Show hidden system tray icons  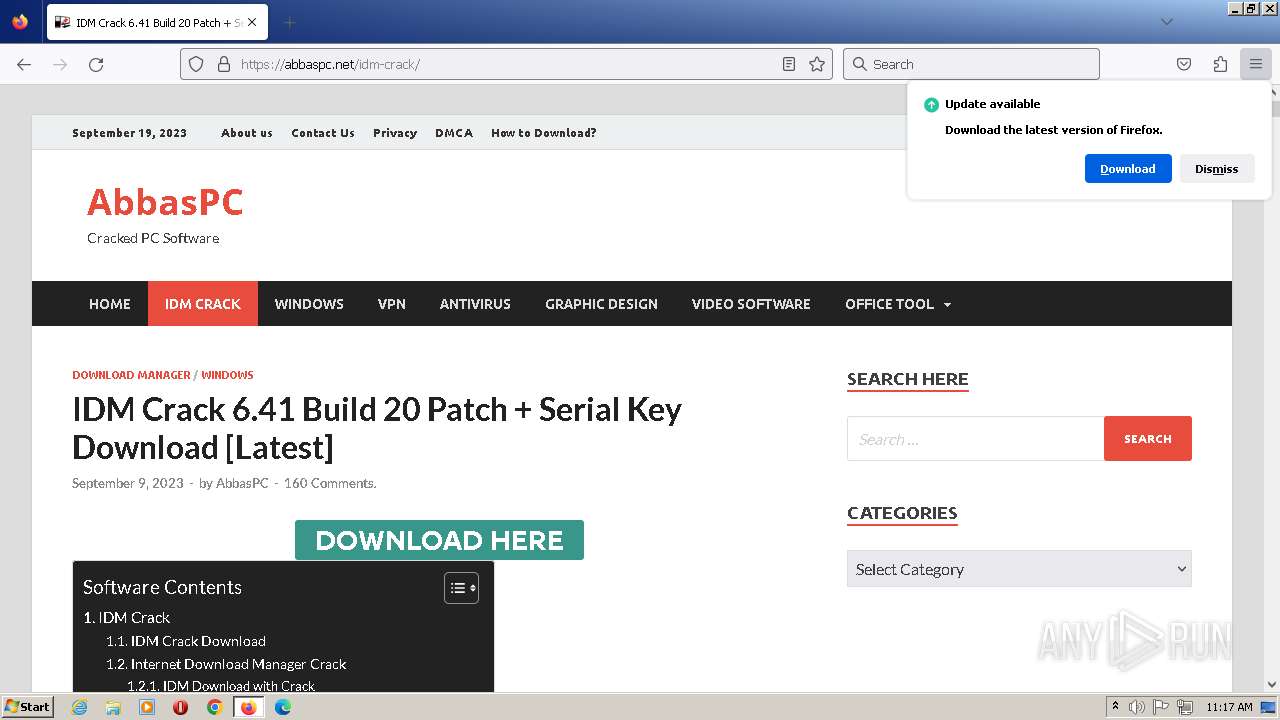pos(1115,707)
